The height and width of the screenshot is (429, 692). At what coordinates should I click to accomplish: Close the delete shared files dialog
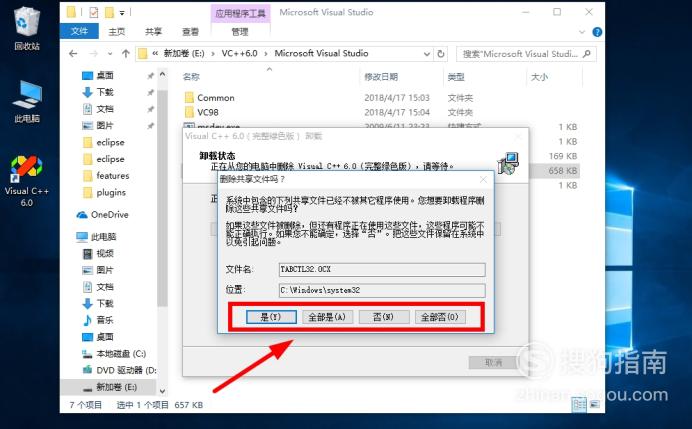click(483, 179)
